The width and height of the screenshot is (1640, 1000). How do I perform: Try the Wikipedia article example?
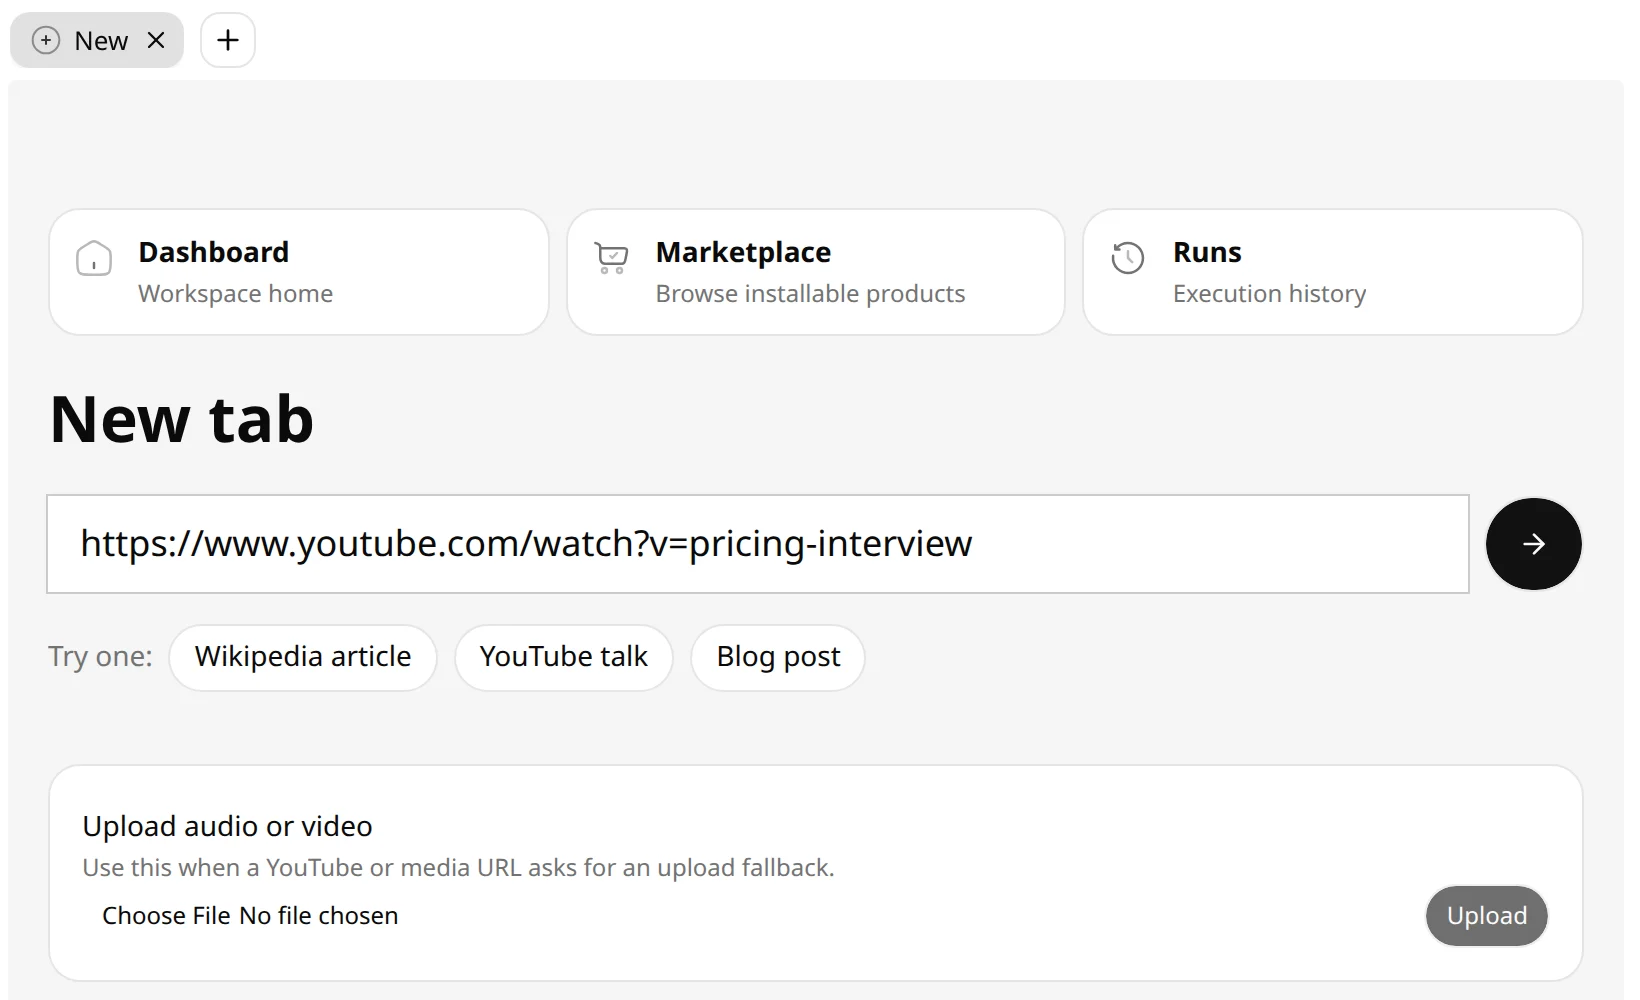pos(303,657)
